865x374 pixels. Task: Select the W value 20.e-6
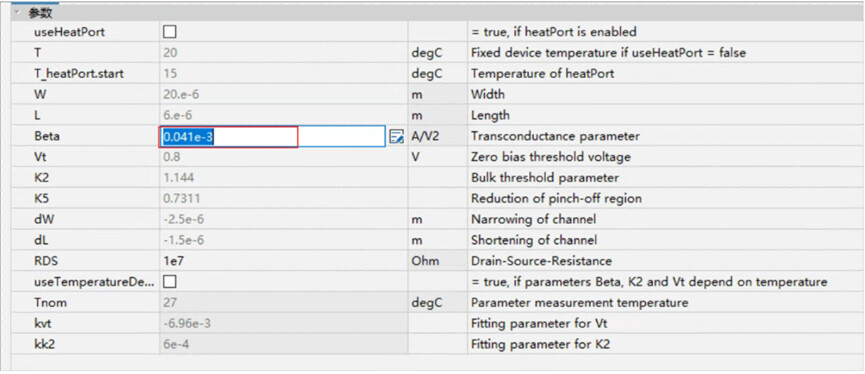pos(181,94)
